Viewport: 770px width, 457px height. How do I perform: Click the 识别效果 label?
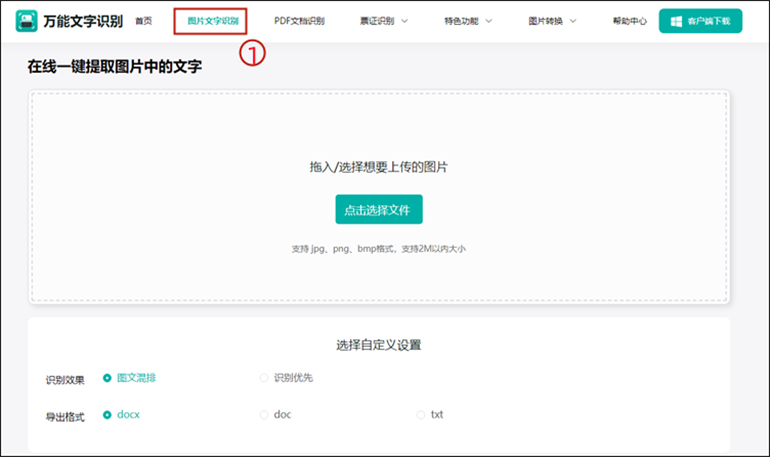[65, 380]
